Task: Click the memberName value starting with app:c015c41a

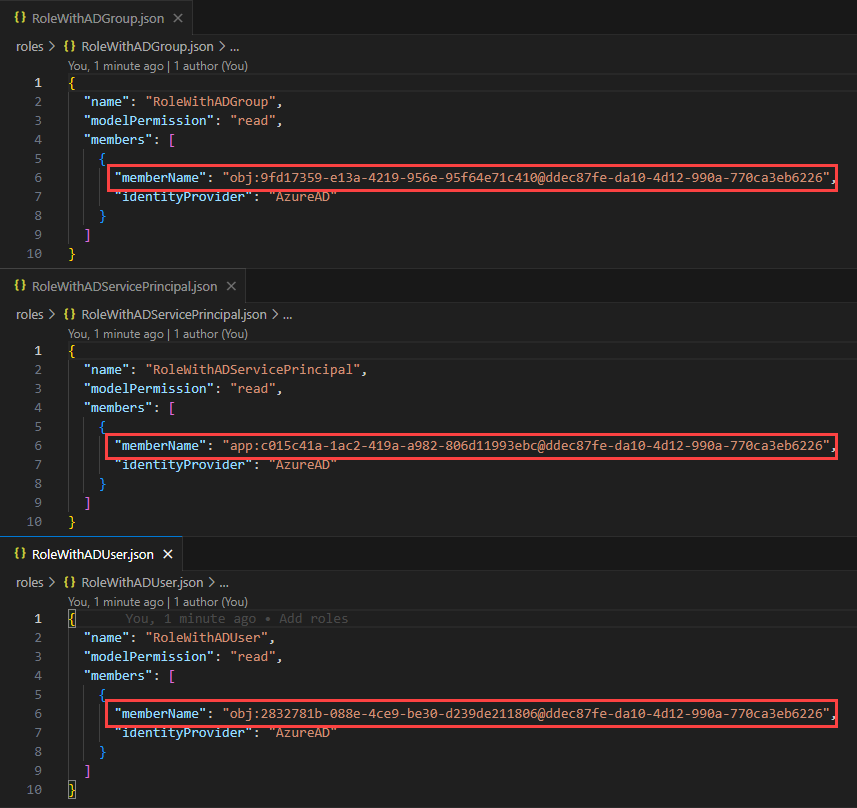Action: [526, 446]
